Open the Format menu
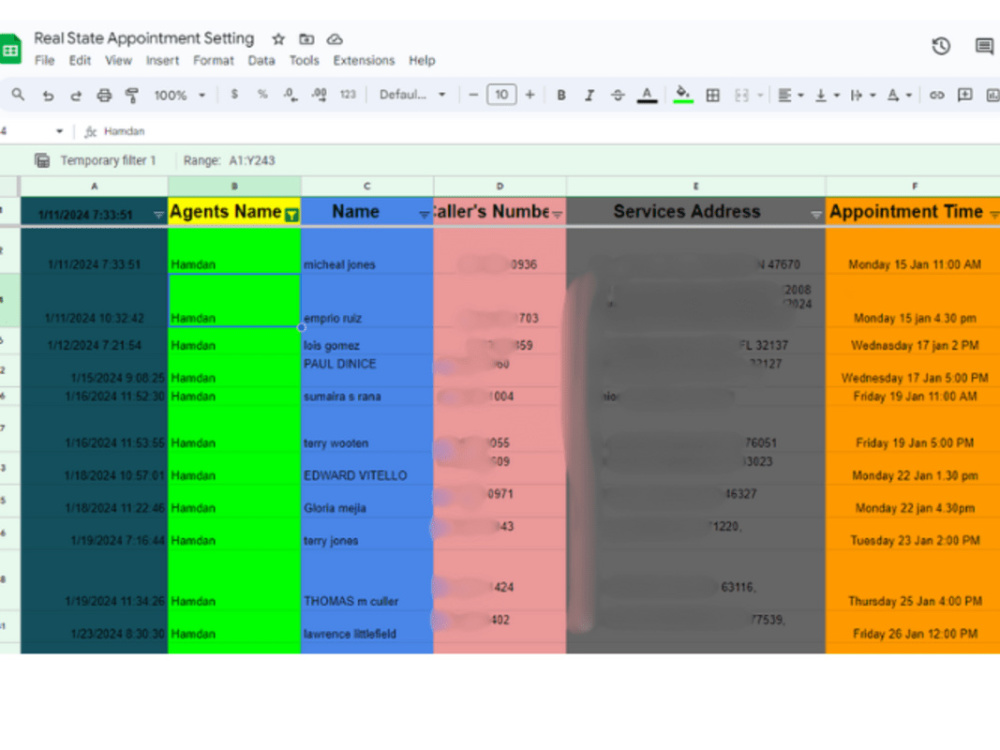The height and width of the screenshot is (750, 1000). [x=214, y=61]
